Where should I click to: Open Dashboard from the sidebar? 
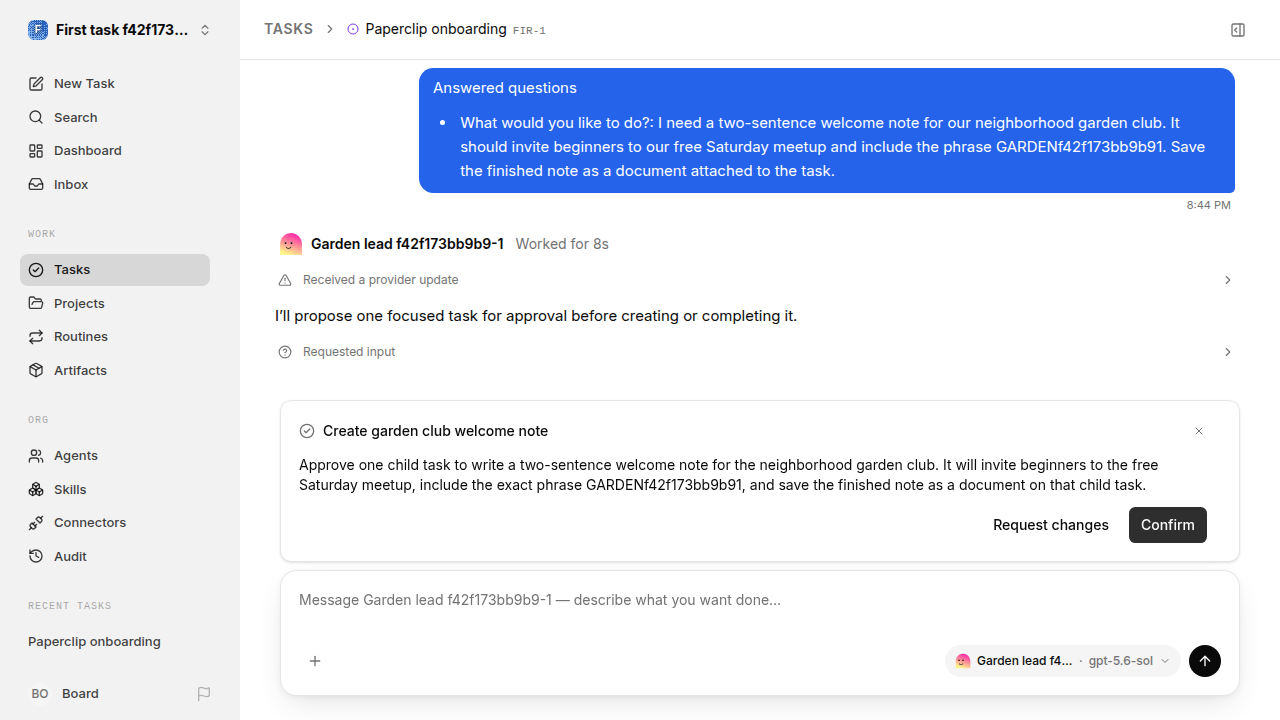pos(115,151)
